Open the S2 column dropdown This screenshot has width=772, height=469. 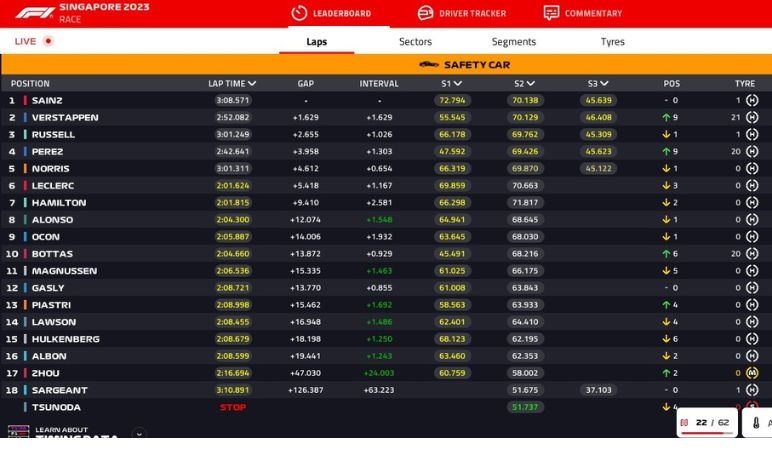coord(532,84)
